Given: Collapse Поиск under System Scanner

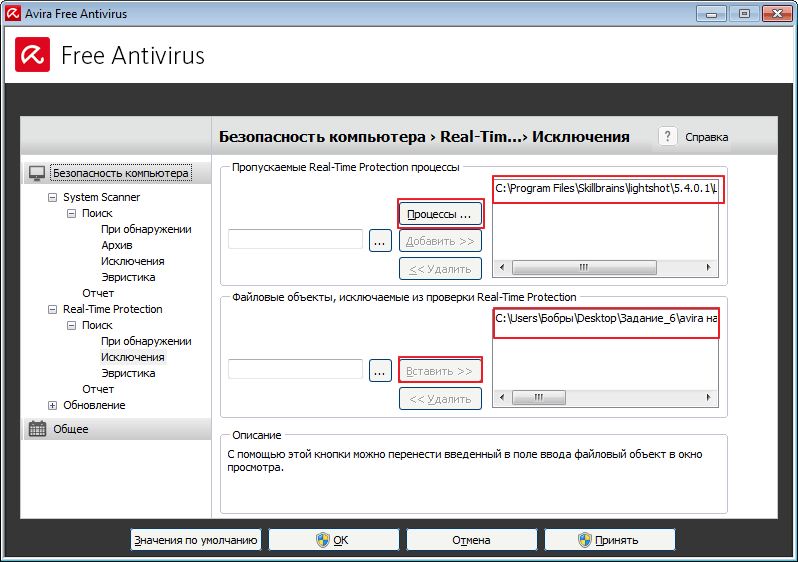Looking at the screenshot, I should [71, 213].
